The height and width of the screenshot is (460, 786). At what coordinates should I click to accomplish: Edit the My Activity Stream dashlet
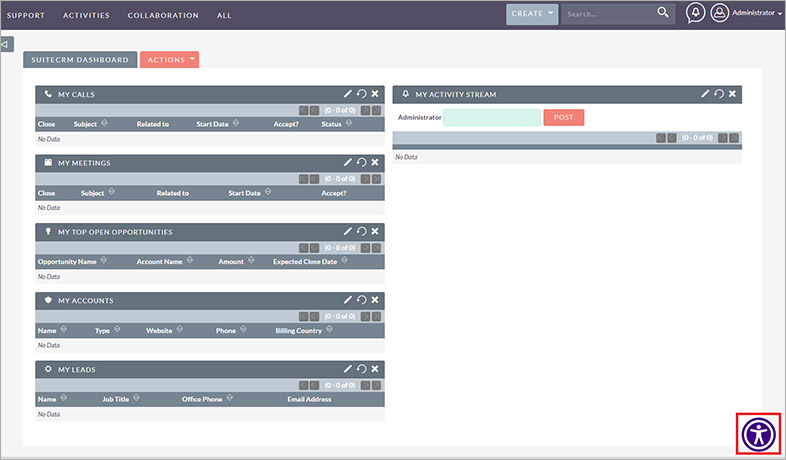pos(705,94)
